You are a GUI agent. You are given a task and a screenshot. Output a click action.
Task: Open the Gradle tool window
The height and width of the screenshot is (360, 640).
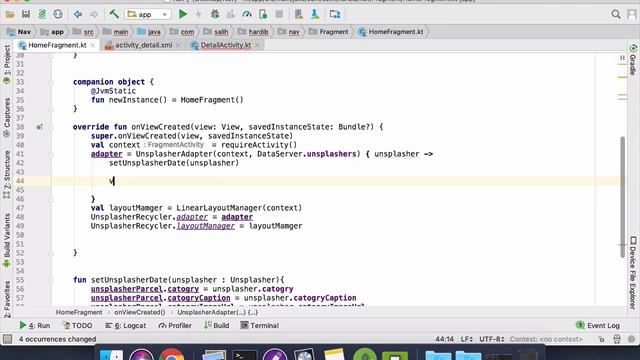pyautogui.click(x=633, y=60)
